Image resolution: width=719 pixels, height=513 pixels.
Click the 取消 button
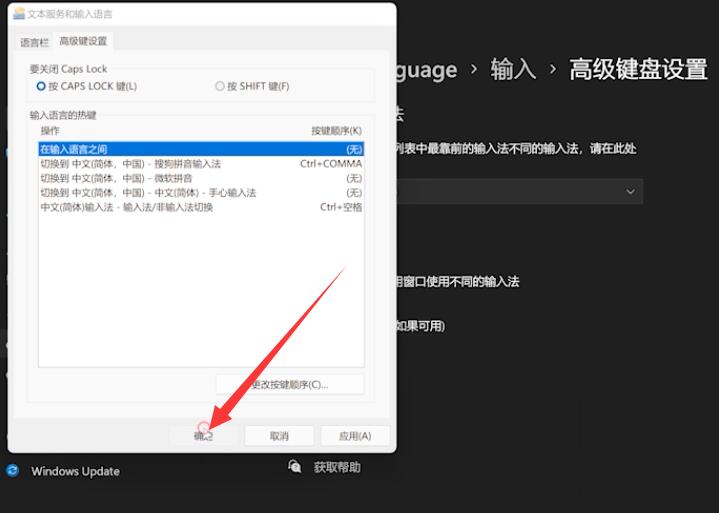(x=279, y=436)
